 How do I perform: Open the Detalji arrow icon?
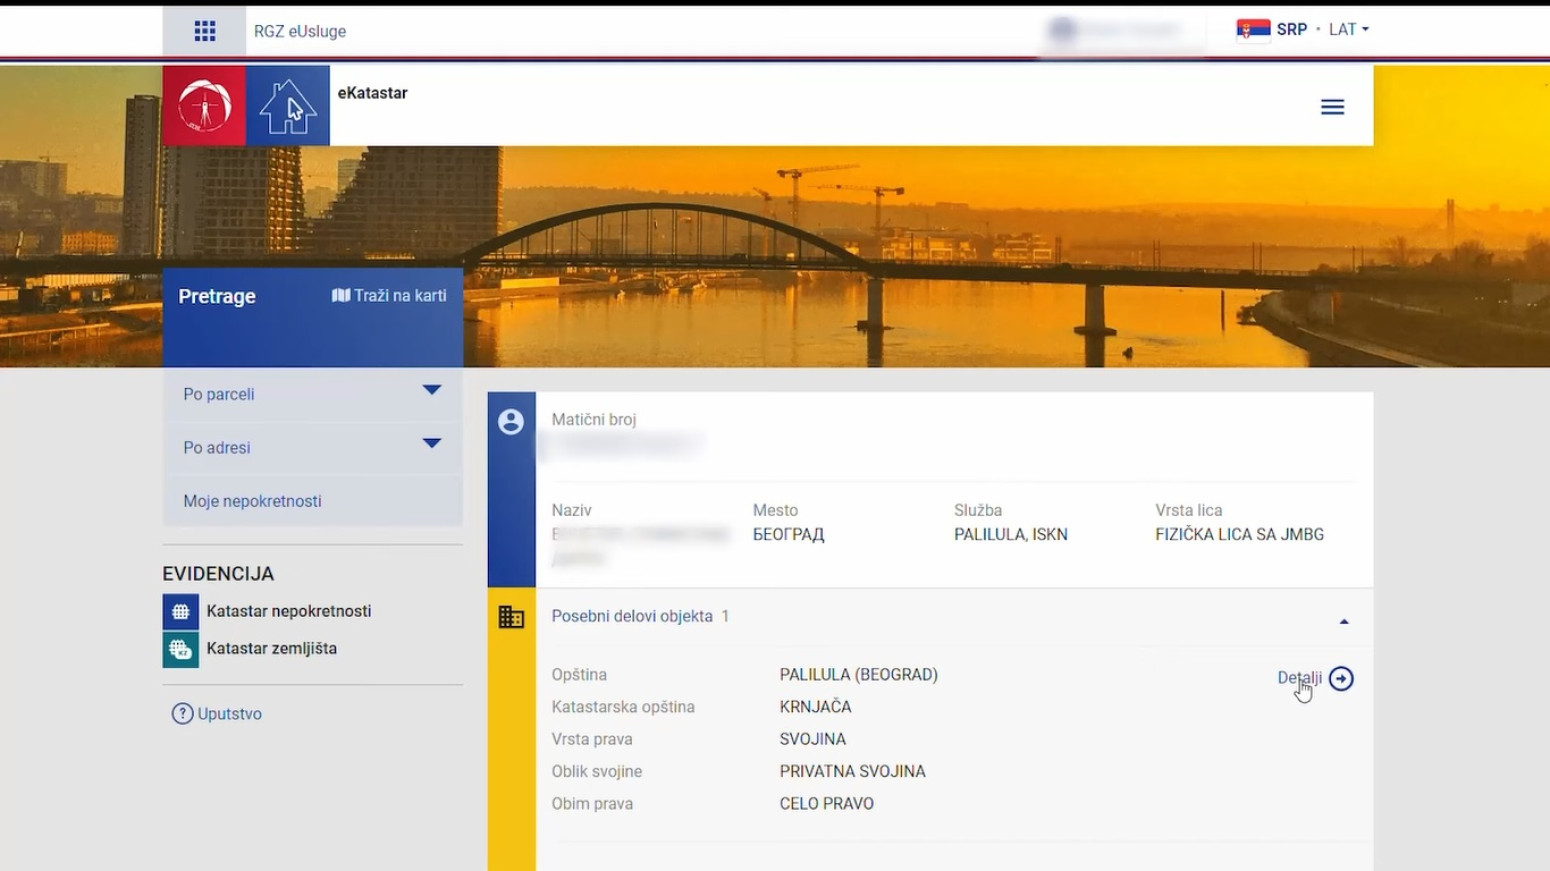coord(1341,678)
